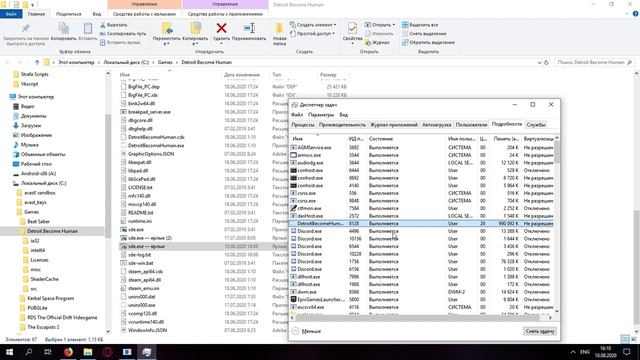Click Games in the address breadcrumb

point(165,62)
